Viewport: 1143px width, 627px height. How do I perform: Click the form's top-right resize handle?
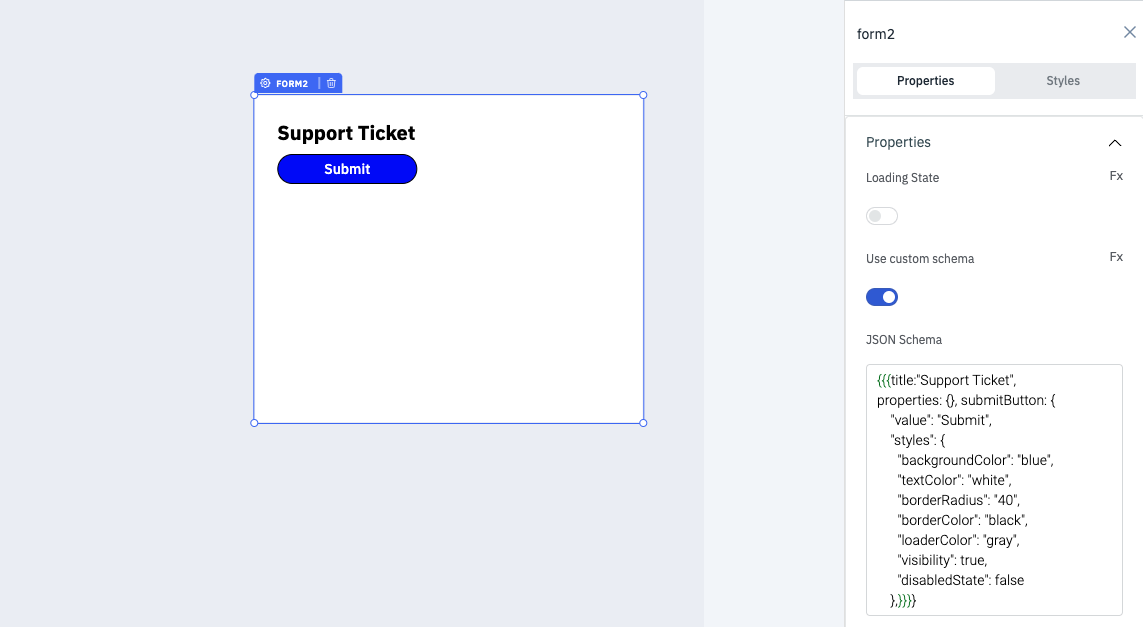[643, 95]
